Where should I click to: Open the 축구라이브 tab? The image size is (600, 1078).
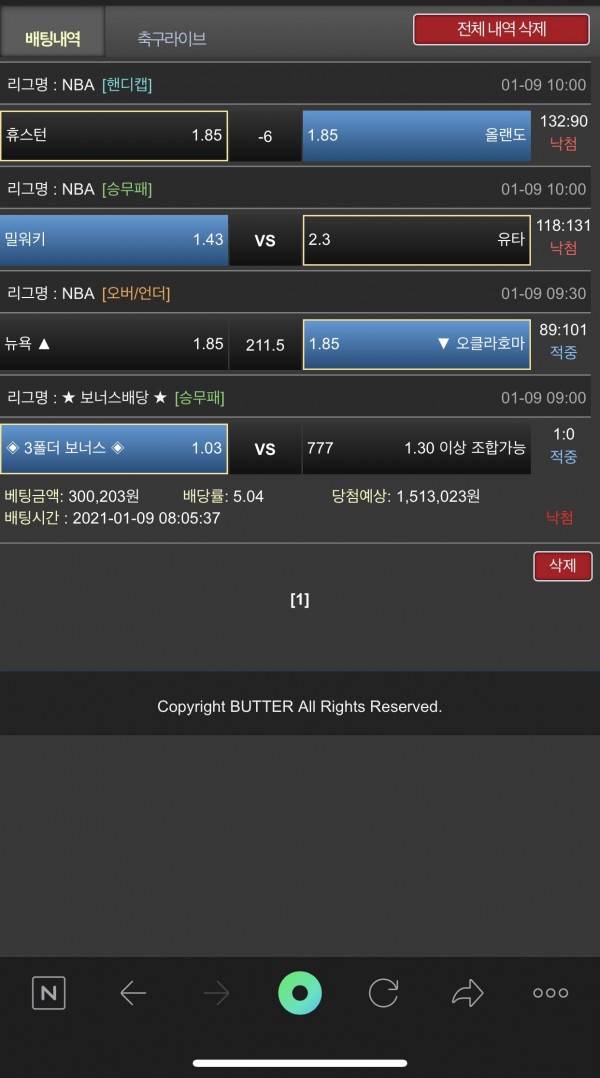pyautogui.click(x=172, y=38)
